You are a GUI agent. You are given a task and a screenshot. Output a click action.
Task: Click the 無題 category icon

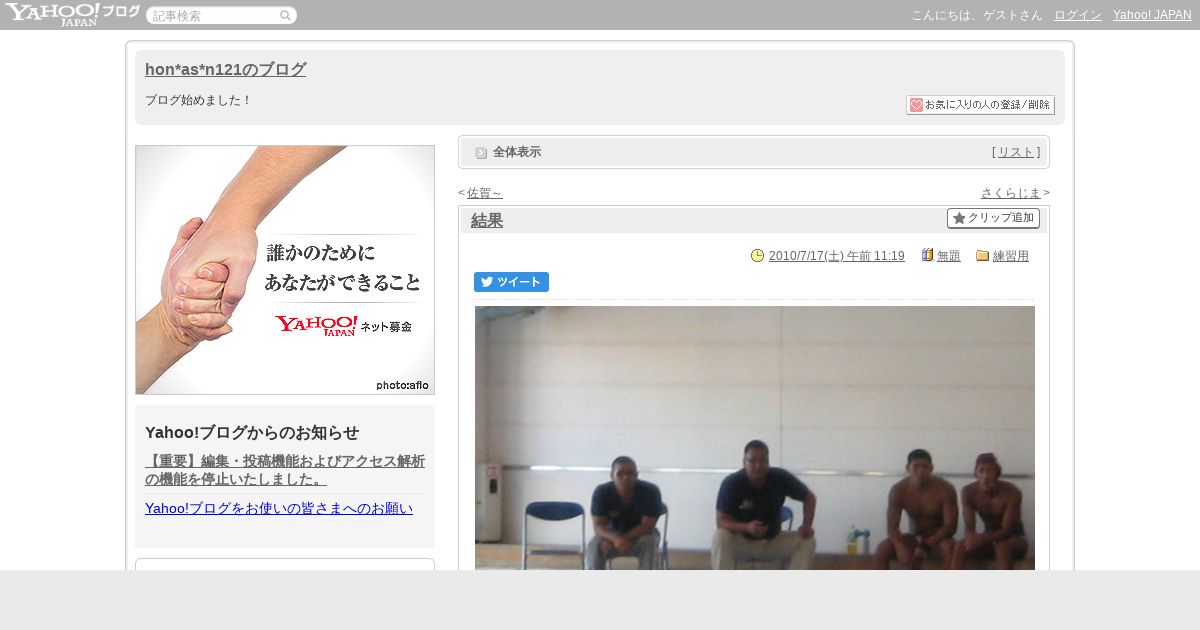pos(927,255)
